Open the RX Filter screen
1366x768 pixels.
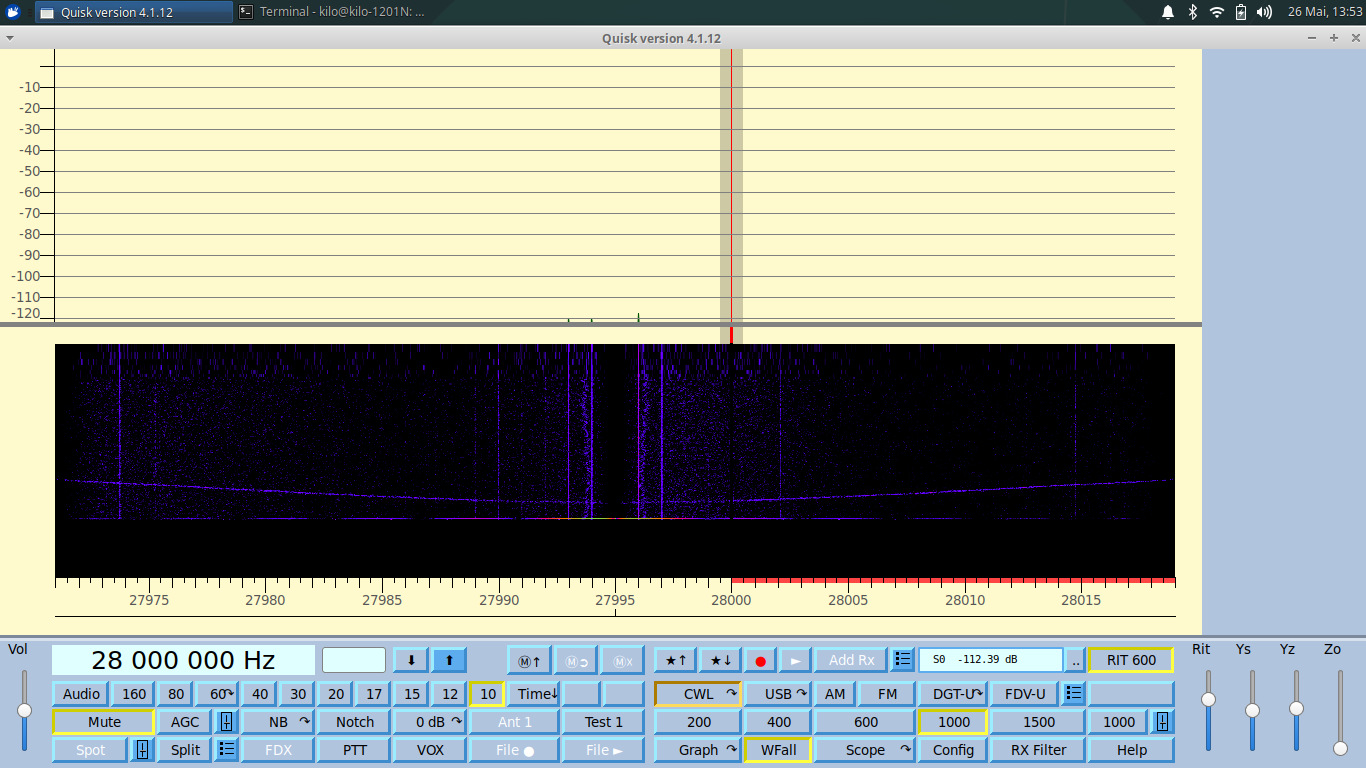tap(1038, 750)
